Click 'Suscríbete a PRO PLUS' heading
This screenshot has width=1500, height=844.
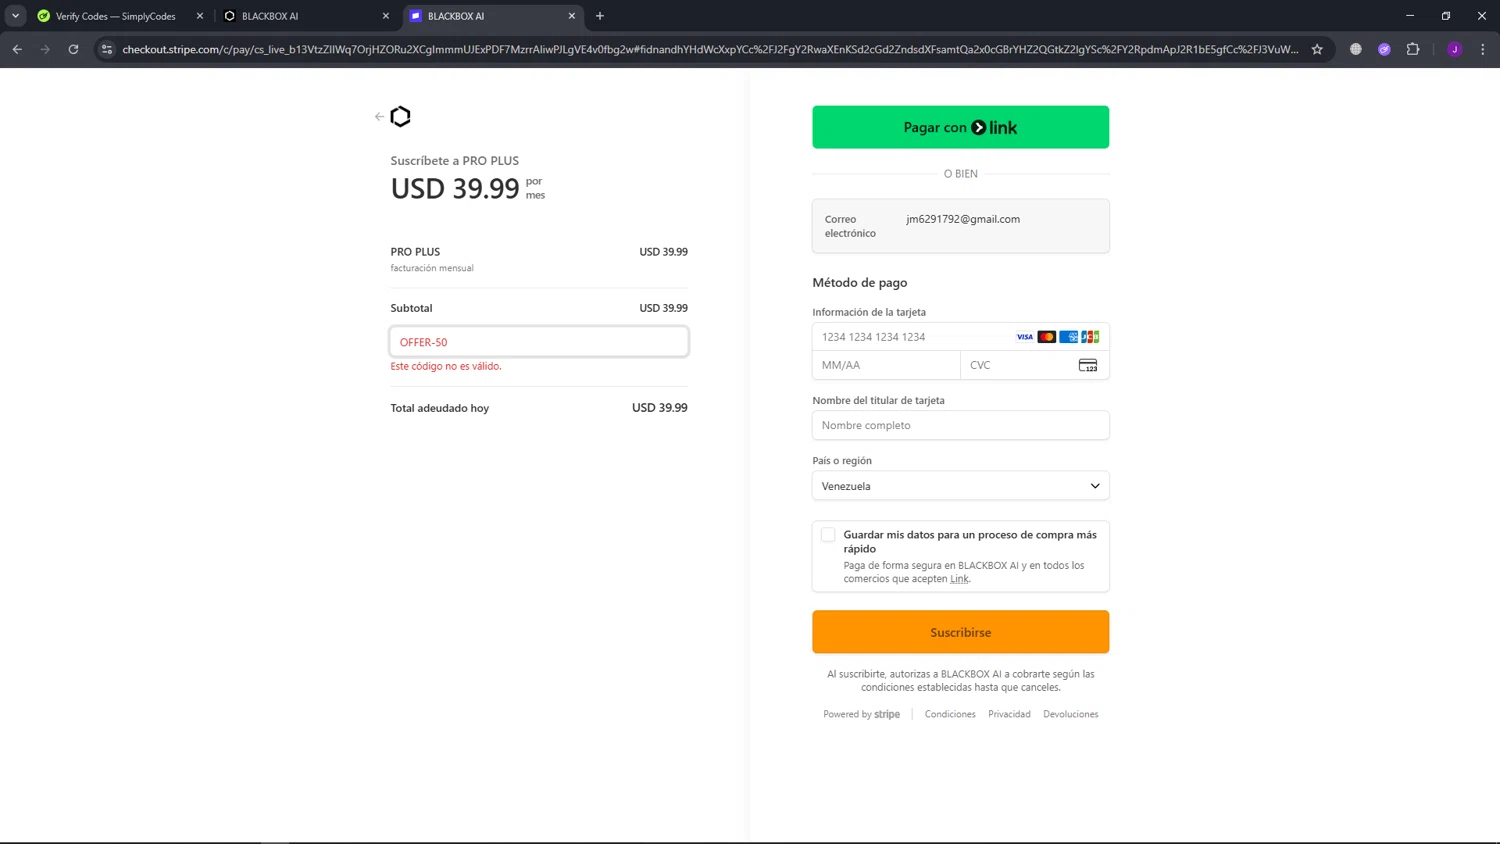tap(455, 160)
